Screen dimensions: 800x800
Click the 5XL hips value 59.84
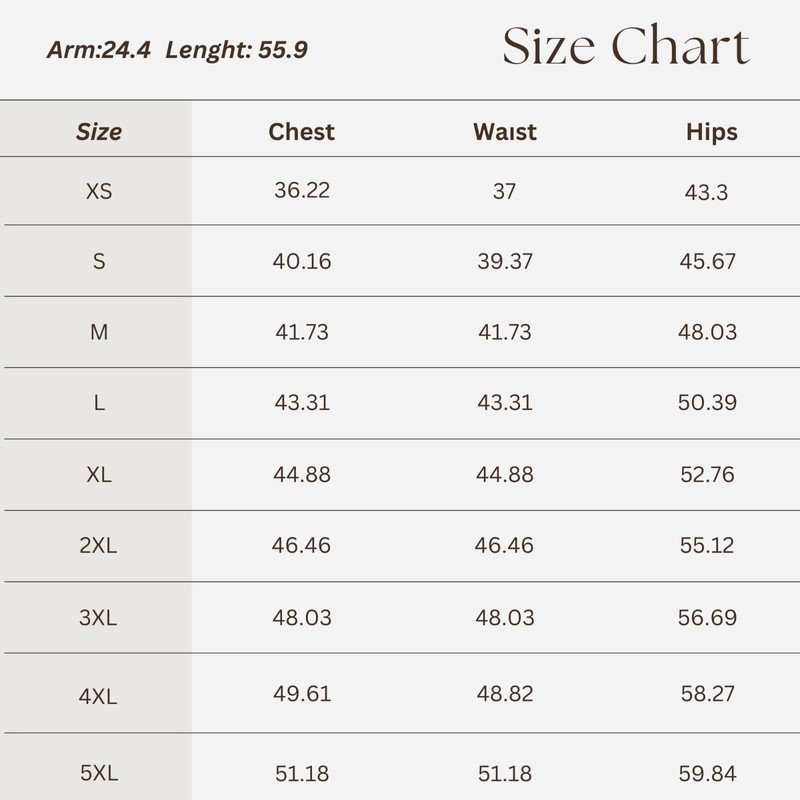click(707, 774)
